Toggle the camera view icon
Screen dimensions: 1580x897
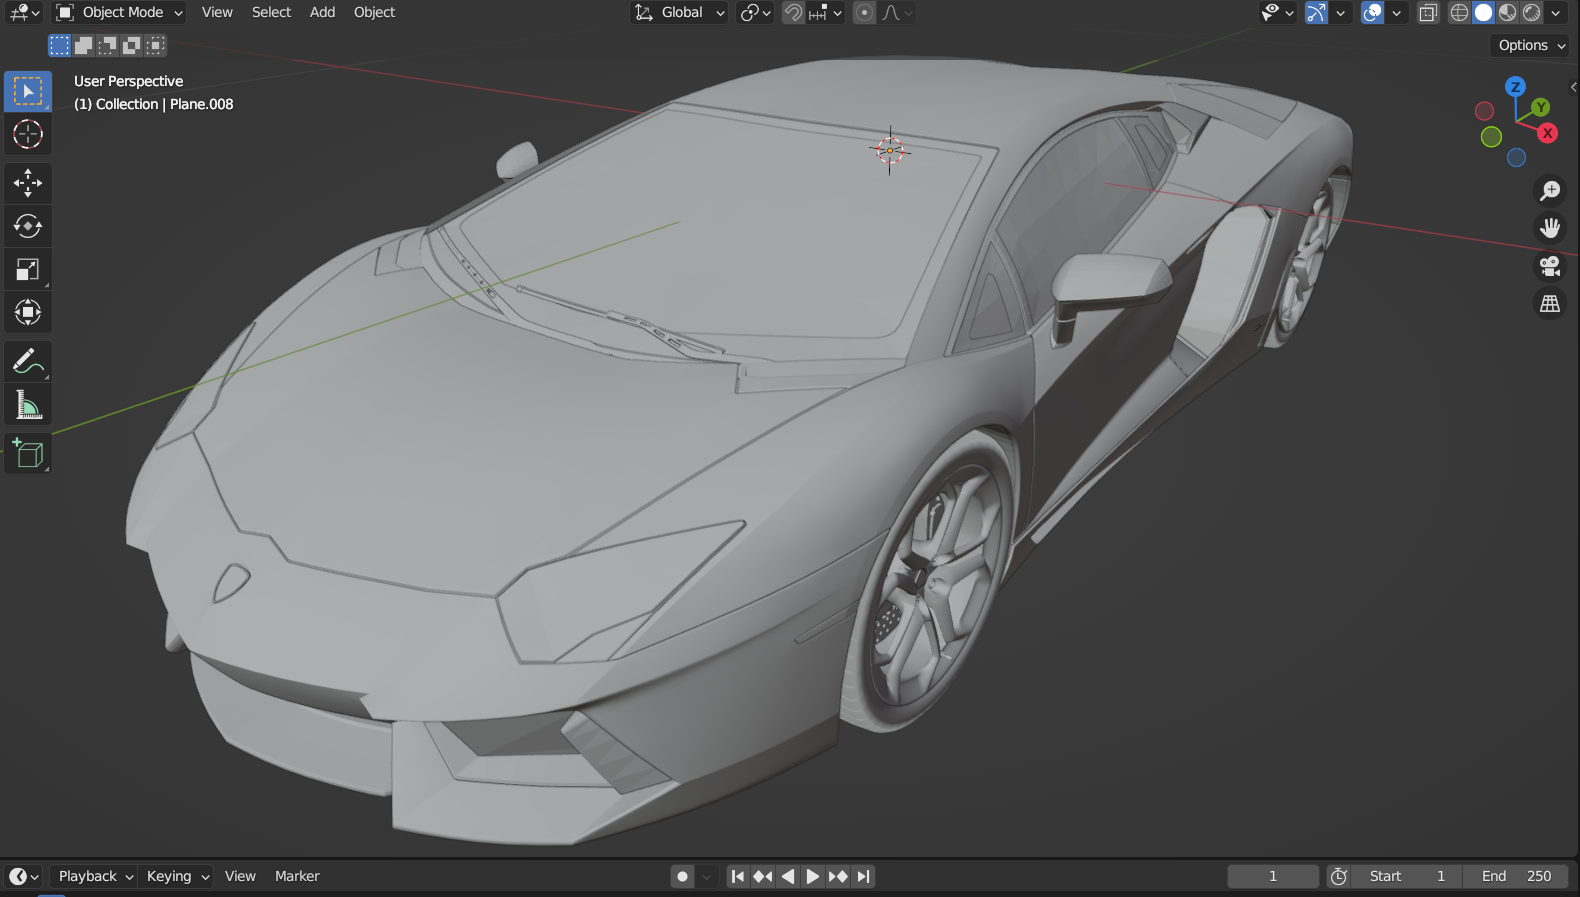[x=1550, y=266]
